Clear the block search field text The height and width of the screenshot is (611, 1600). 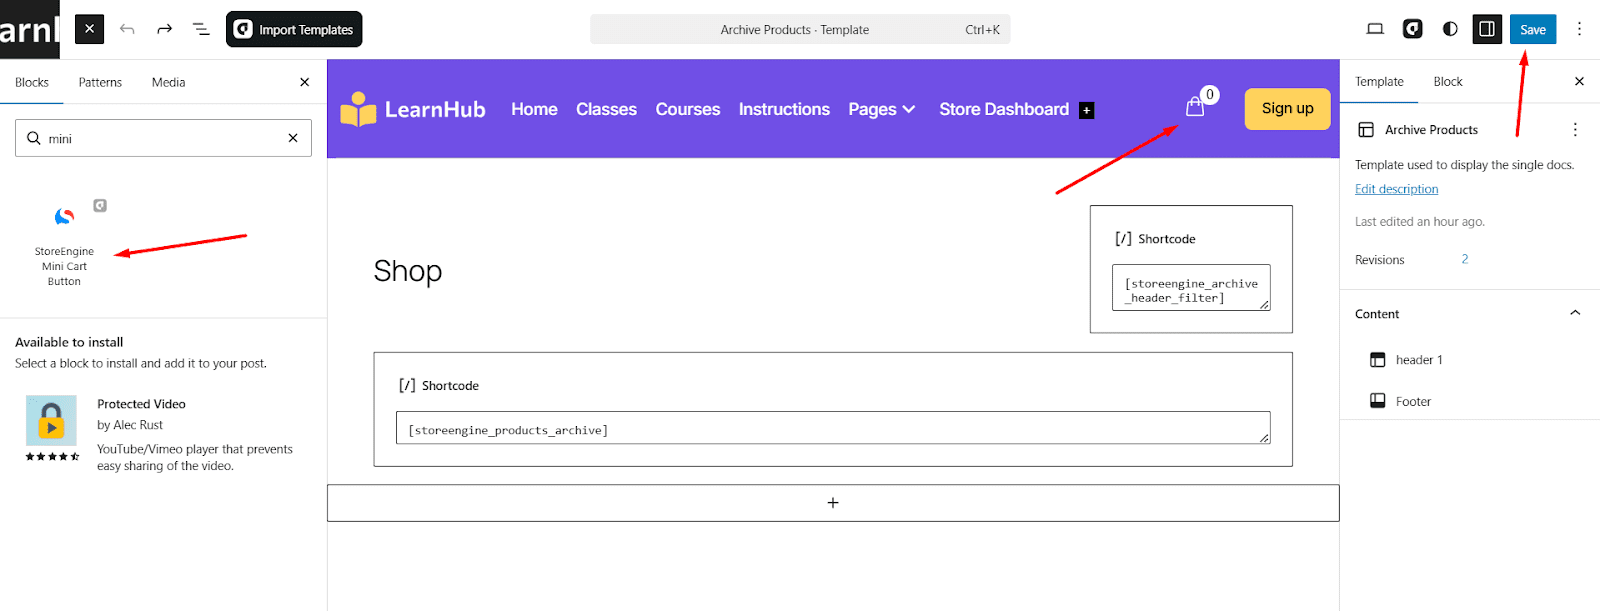tap(293, 138)
